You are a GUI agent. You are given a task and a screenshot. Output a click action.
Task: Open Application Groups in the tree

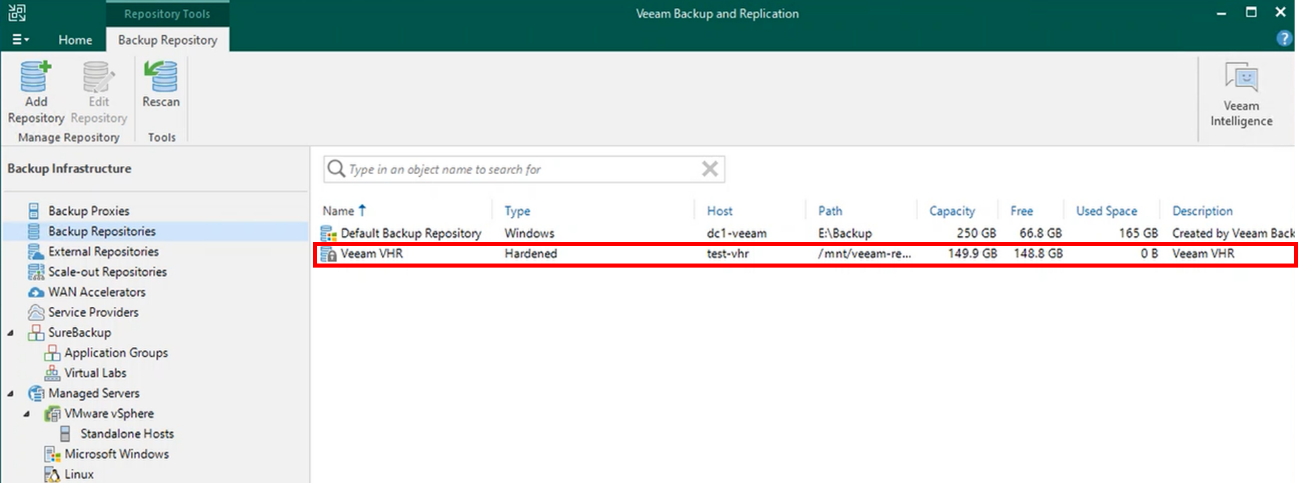[x=116, y=353]
